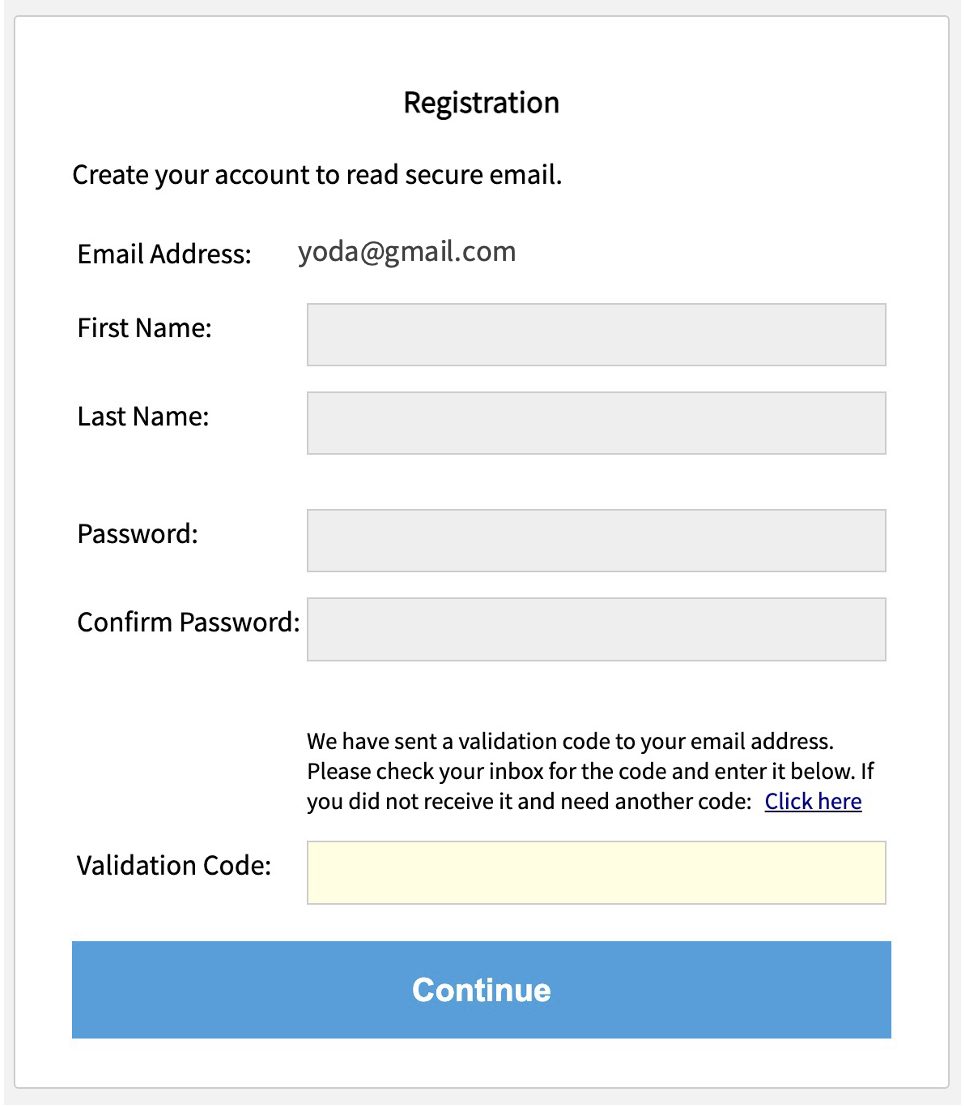Click the "Validation Code:" label
Image resolution: width=966 pixels, height=1106 pixels.
[174, 865]
